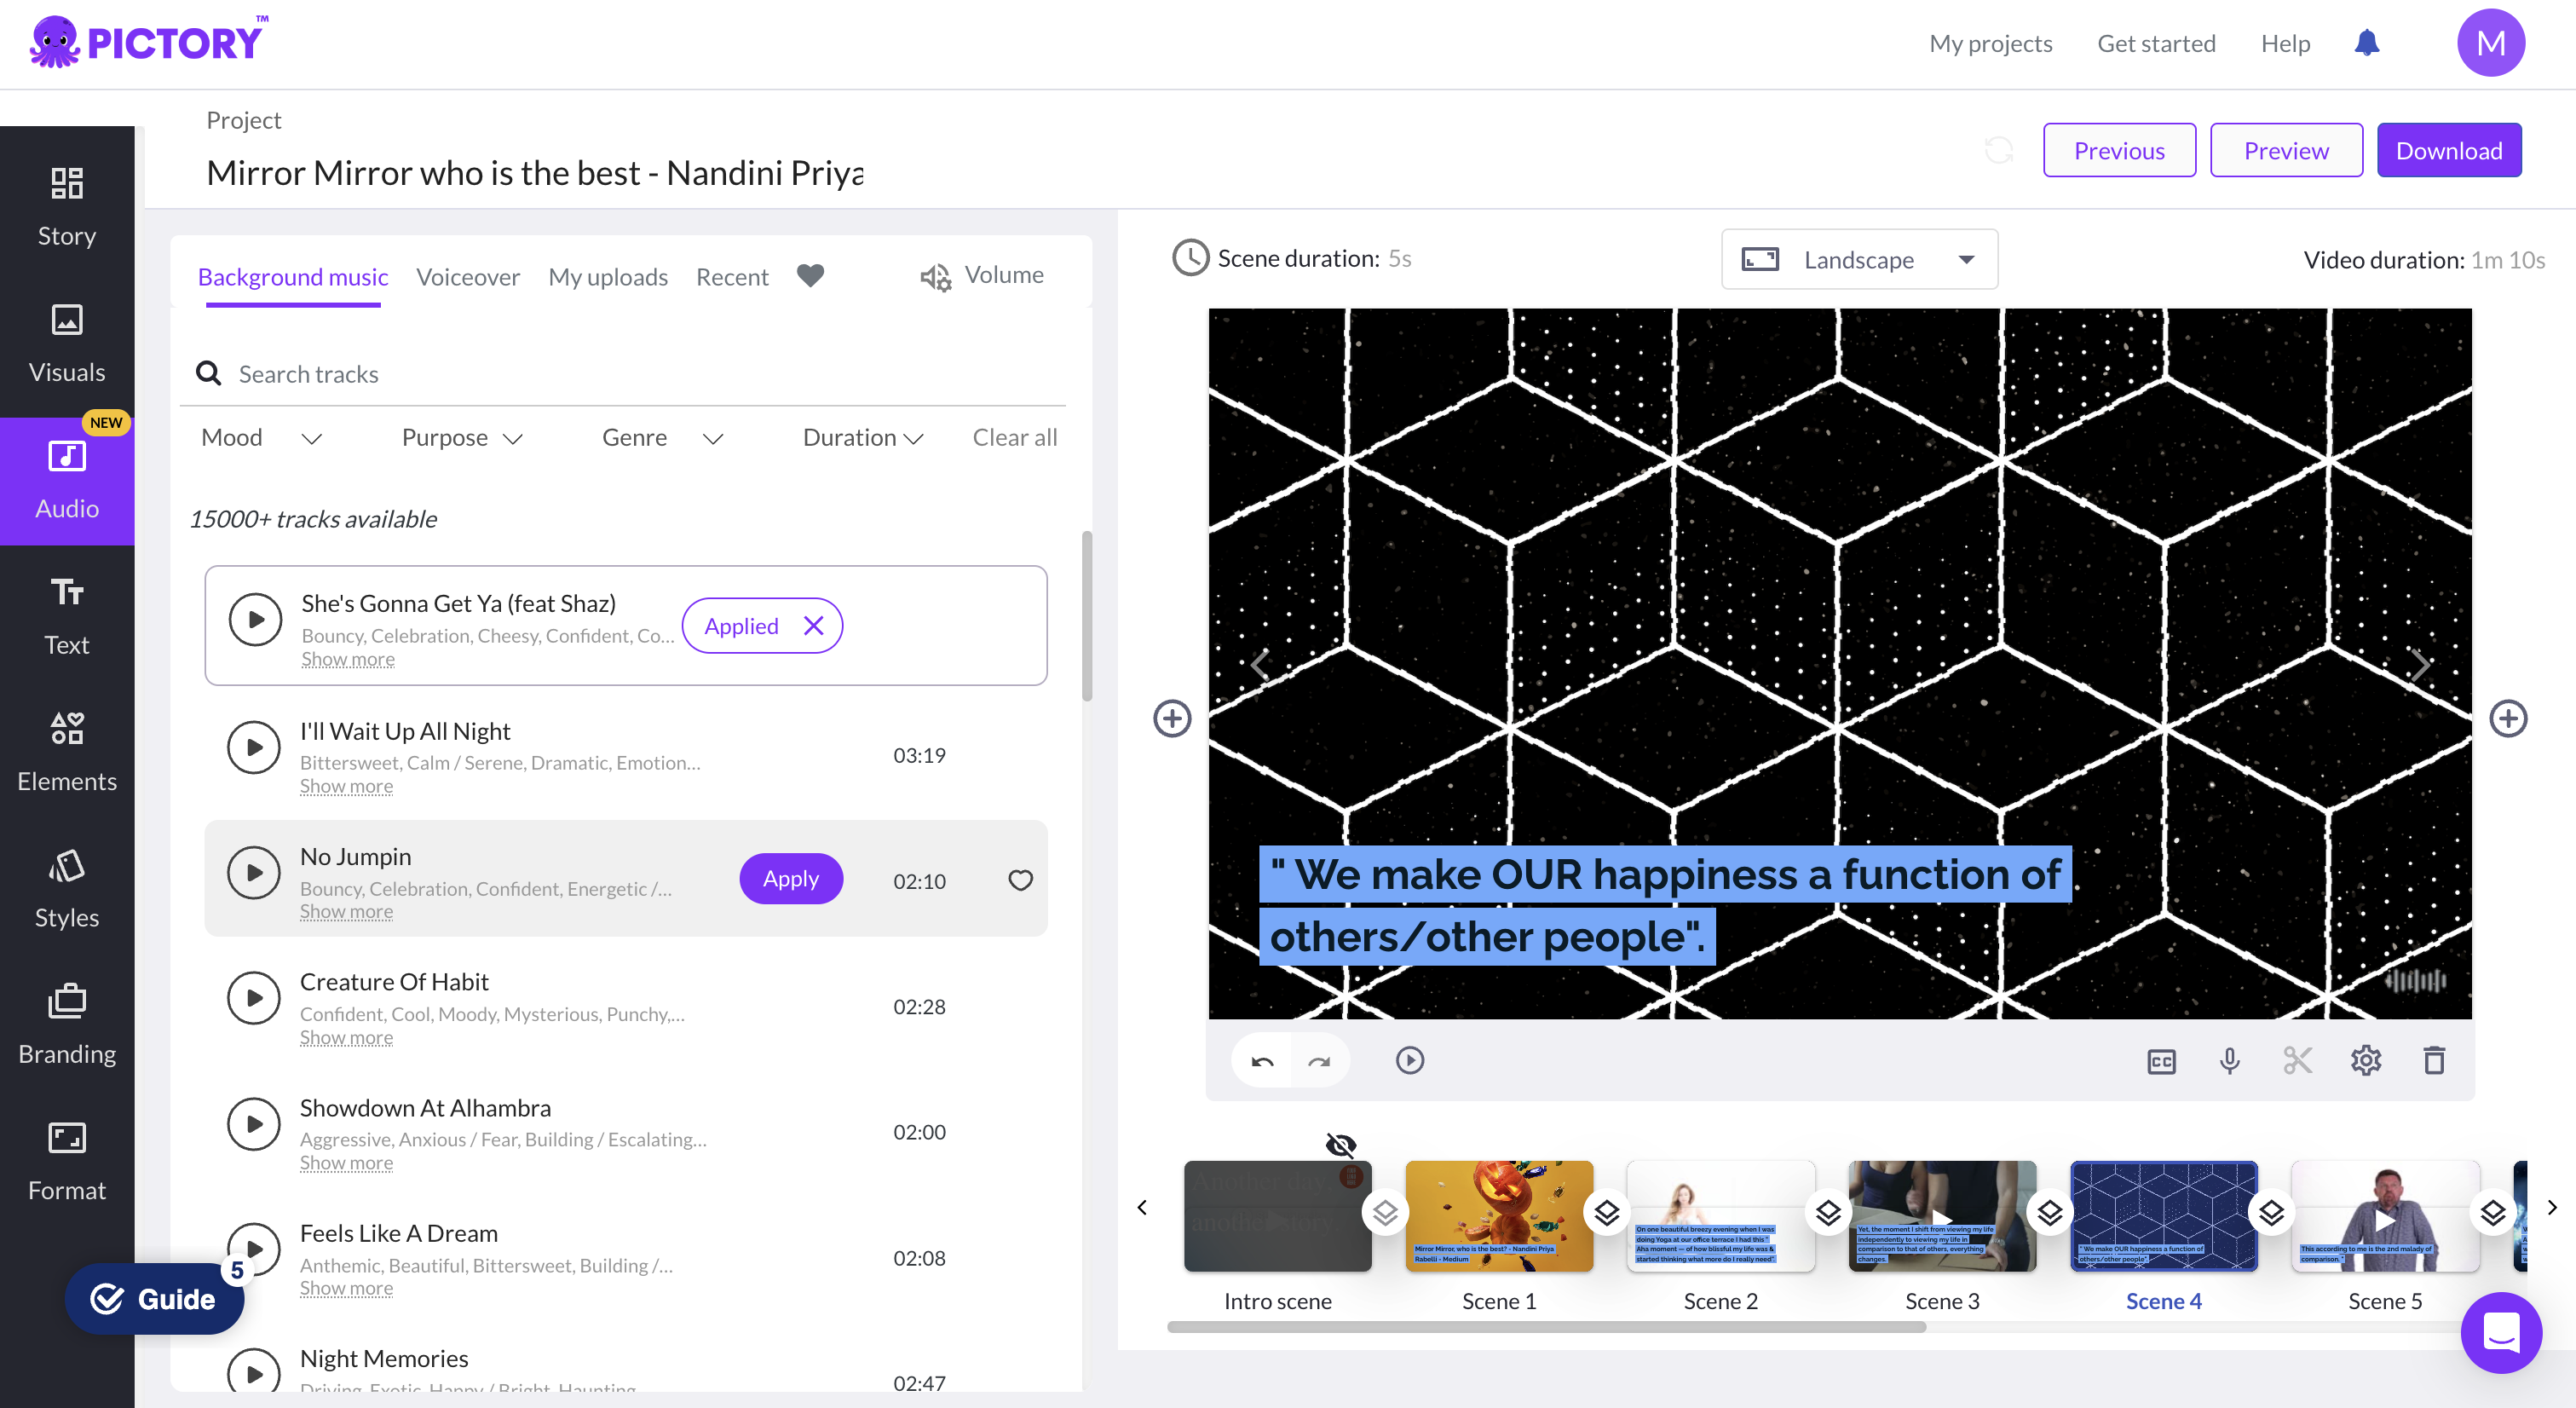Delete scene using the trash icon
The height and width of the screenshot is (1408, 2576).
coord(2434,1061)
